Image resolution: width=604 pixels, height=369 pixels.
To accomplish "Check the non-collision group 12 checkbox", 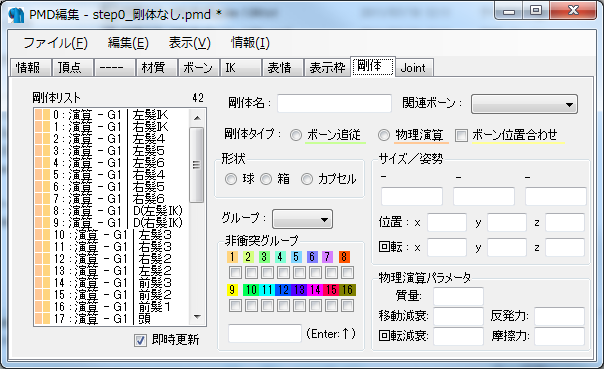I will point(283,306).
